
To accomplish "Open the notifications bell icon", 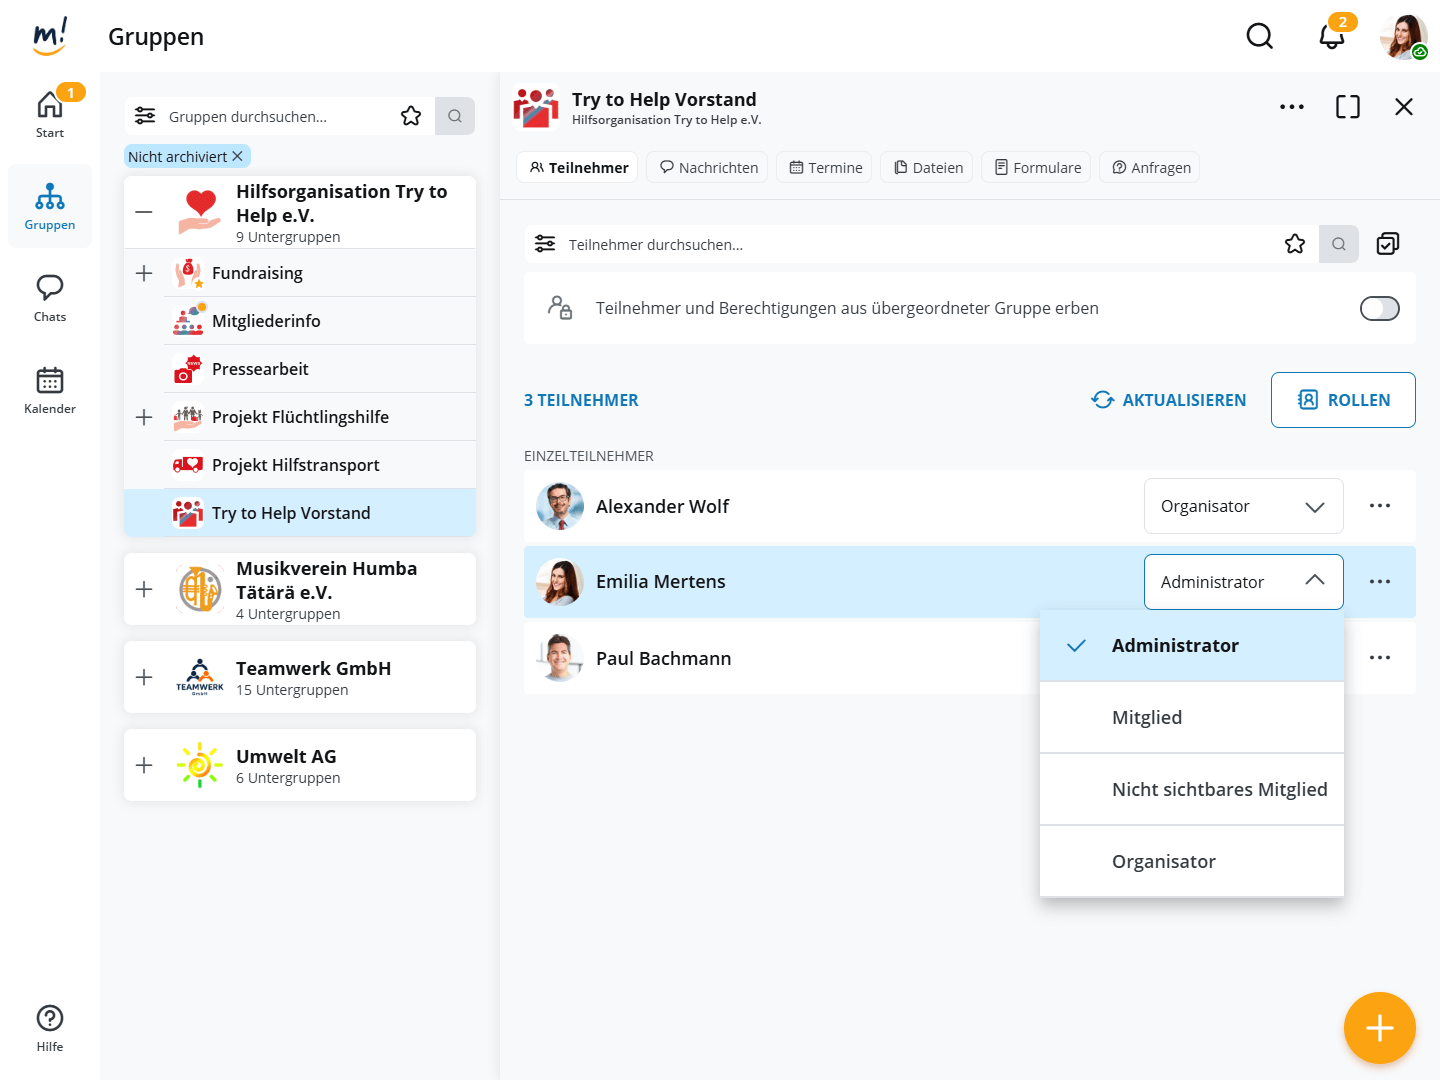I will pos(1331,37).
